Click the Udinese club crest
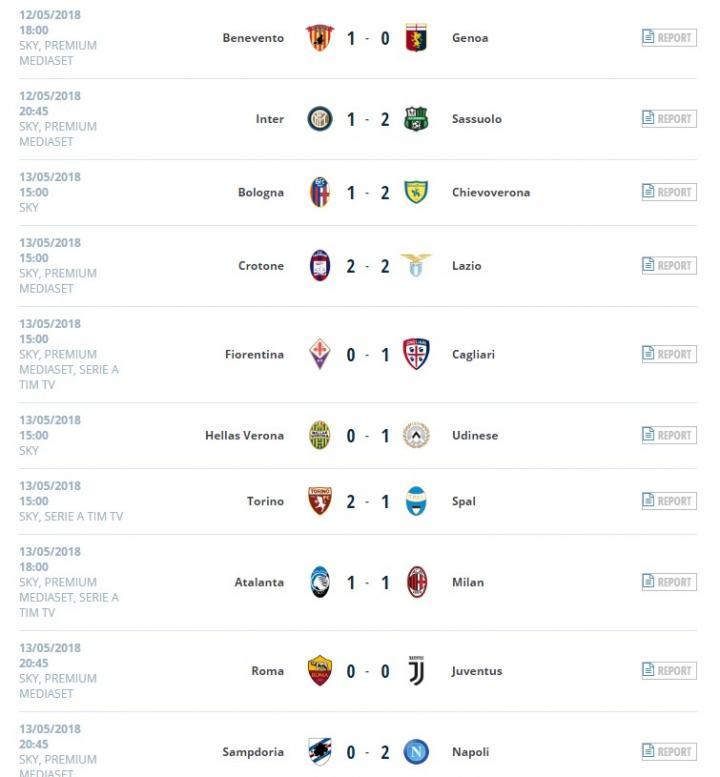 (x=416, y=435)
